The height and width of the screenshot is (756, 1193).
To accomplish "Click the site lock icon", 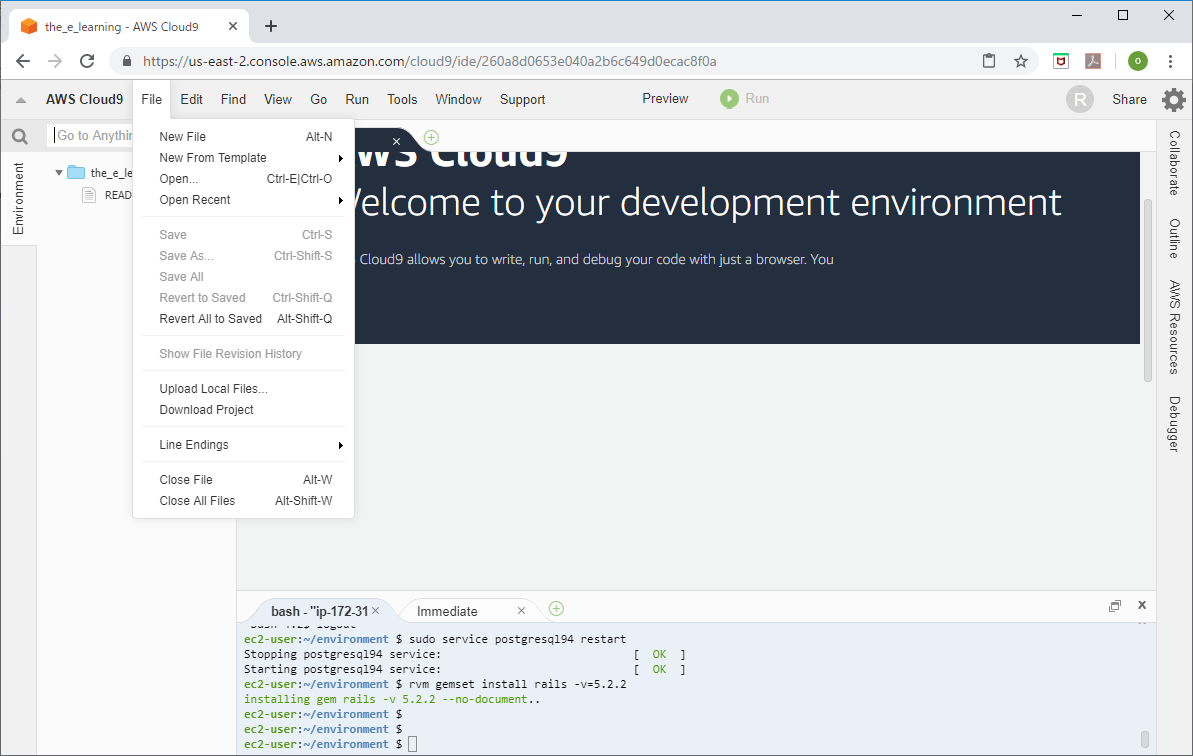I will (x=127, y=61).
